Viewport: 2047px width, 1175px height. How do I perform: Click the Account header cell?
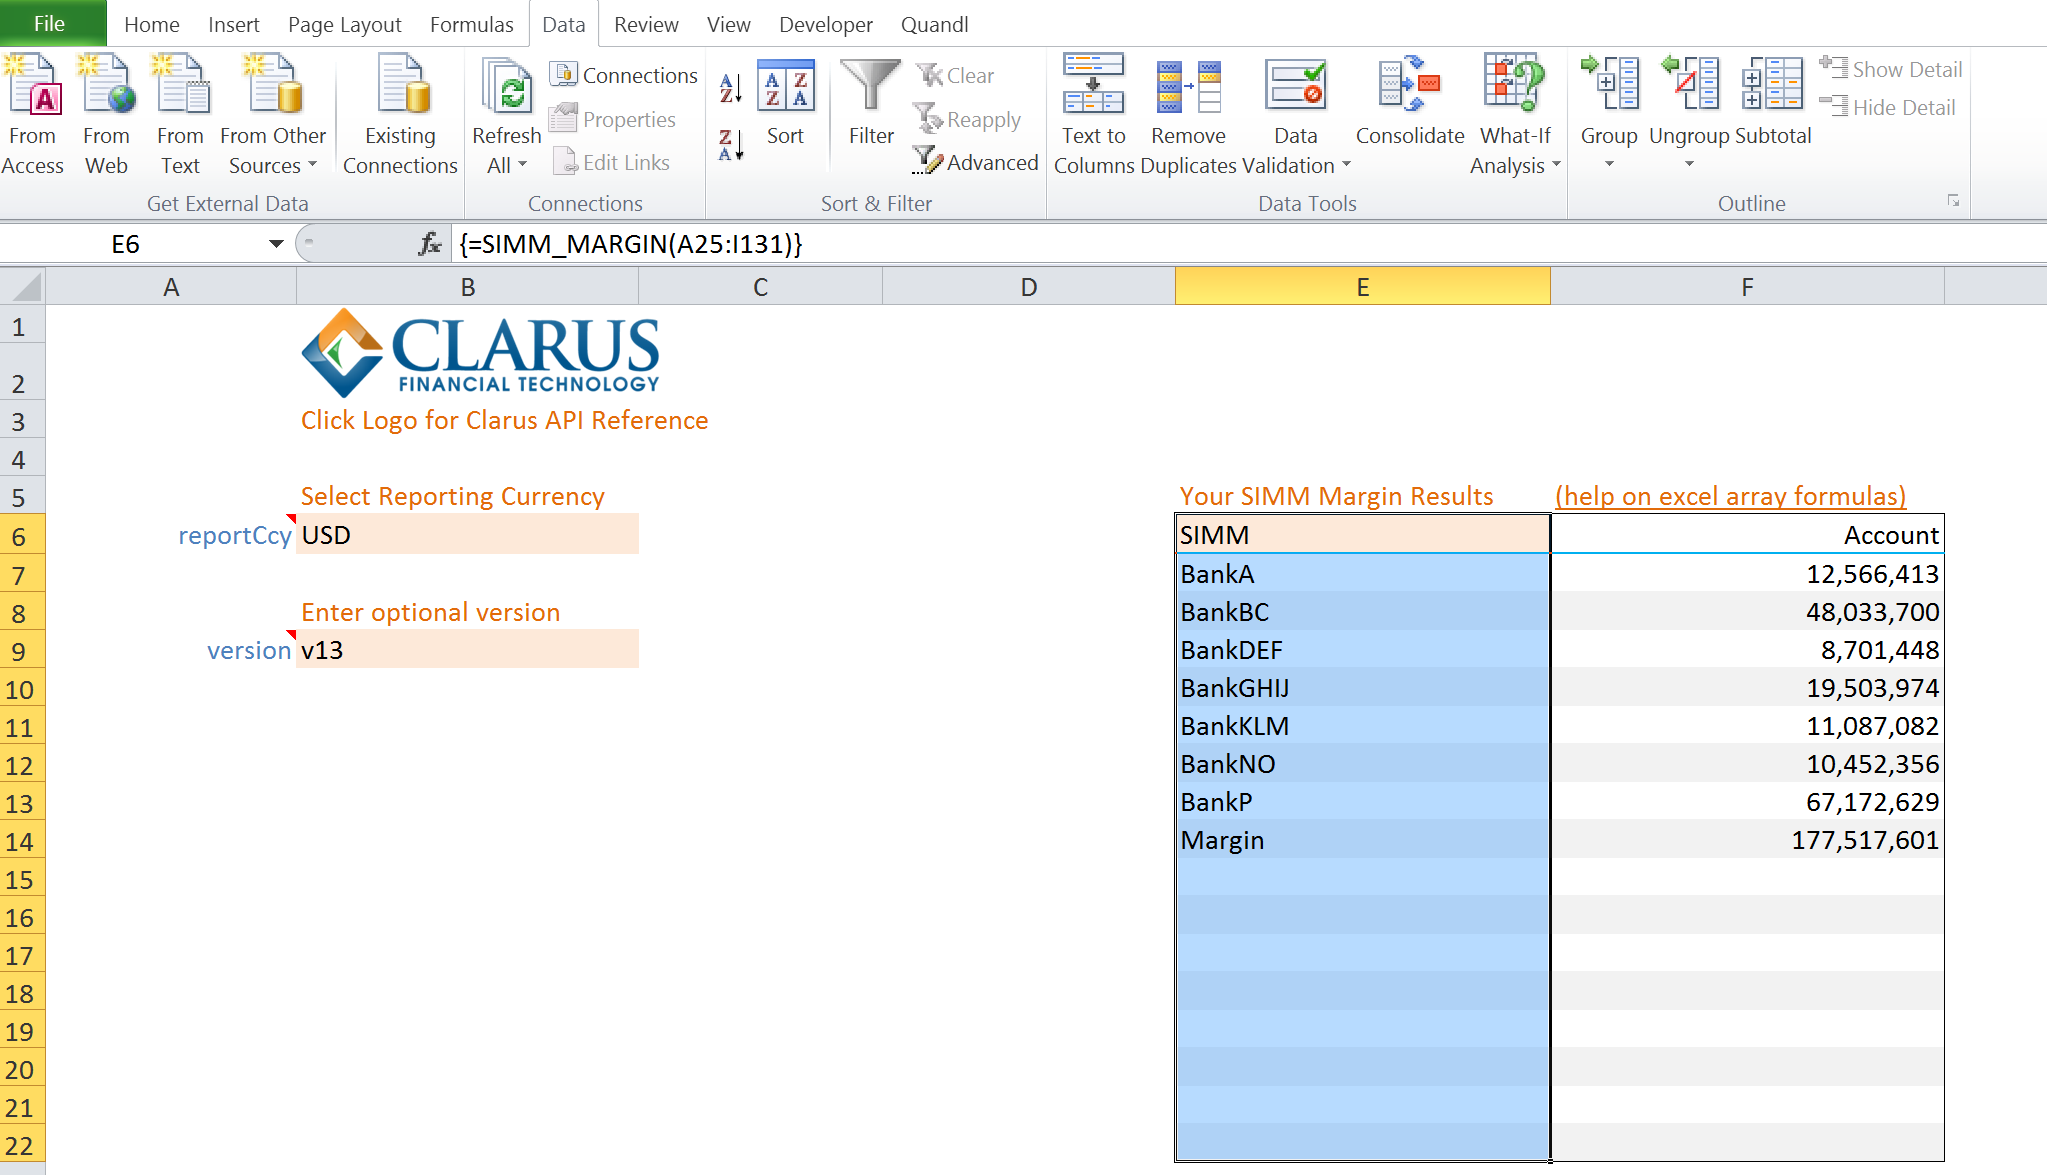tap(1747, 534)
